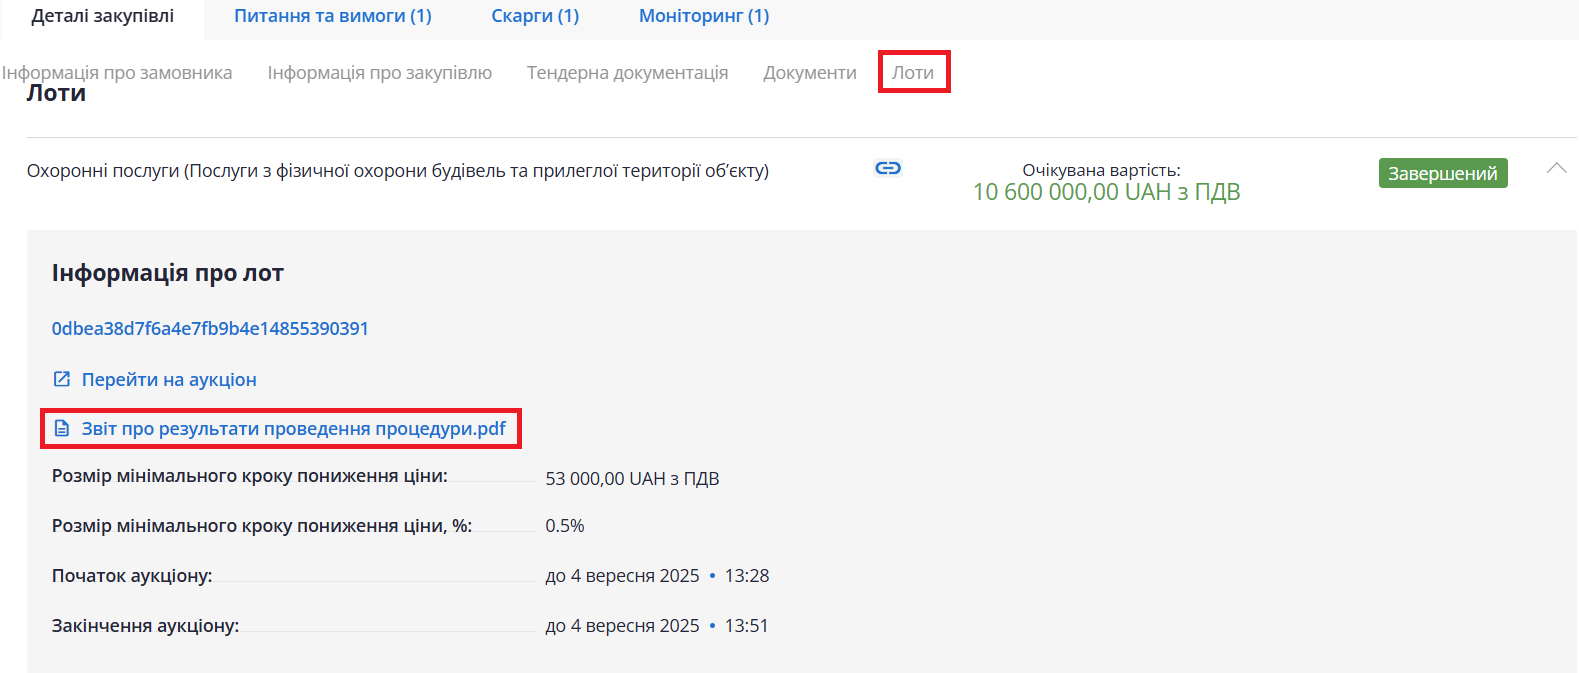Image resolution: width=1579 pixels, height=673 pixels.
Task: Open lot ID link 0dbea38d7f6a4e7fb9b4e14855390391
Action: point(210,328)
